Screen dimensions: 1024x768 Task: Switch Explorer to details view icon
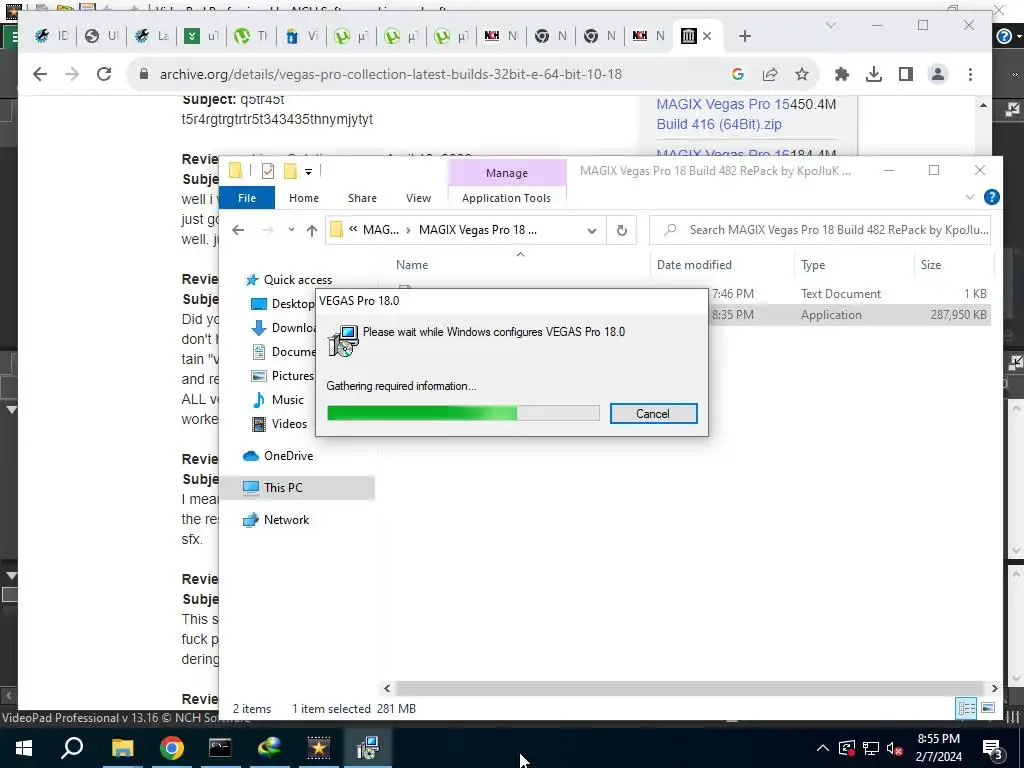[966, 709]
